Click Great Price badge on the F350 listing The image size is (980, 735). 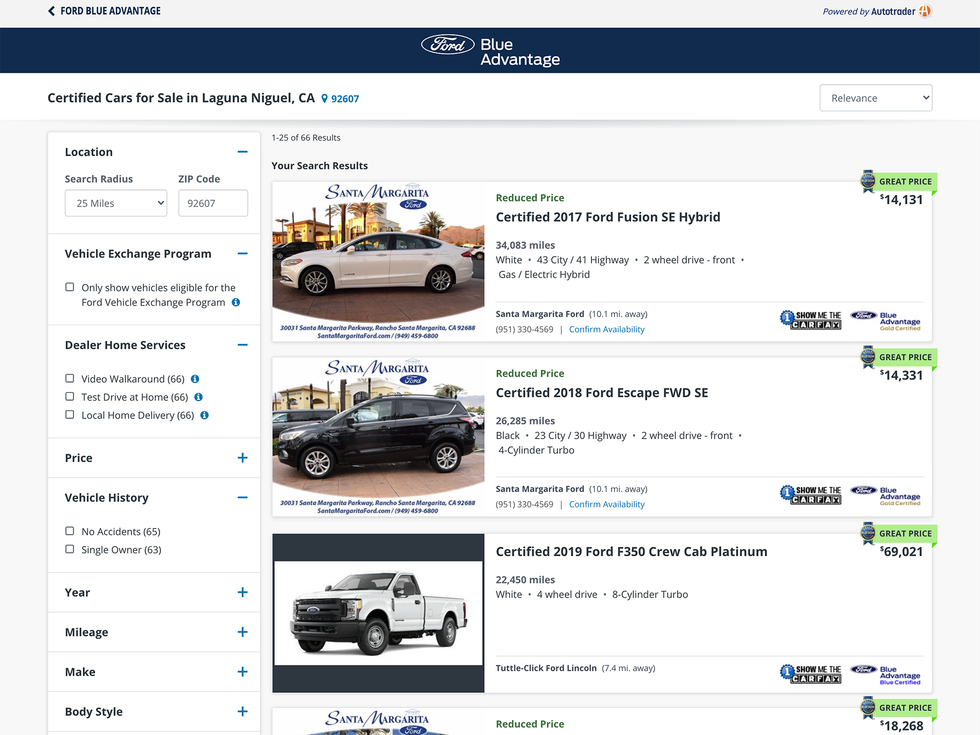[x=899, y=533]
